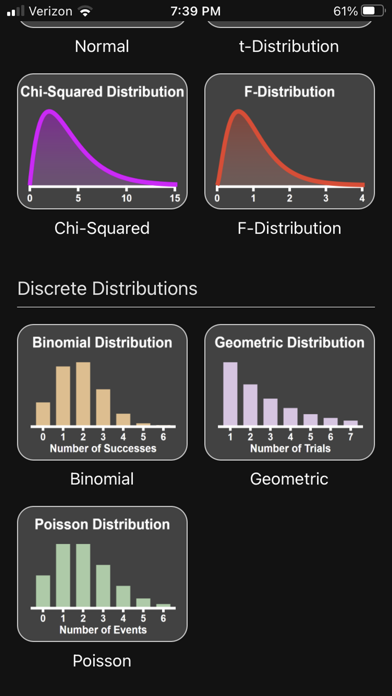The height and width of the screenshot is (696, 392).
Task: Click the t-Distribution label text
Action: 289,46
